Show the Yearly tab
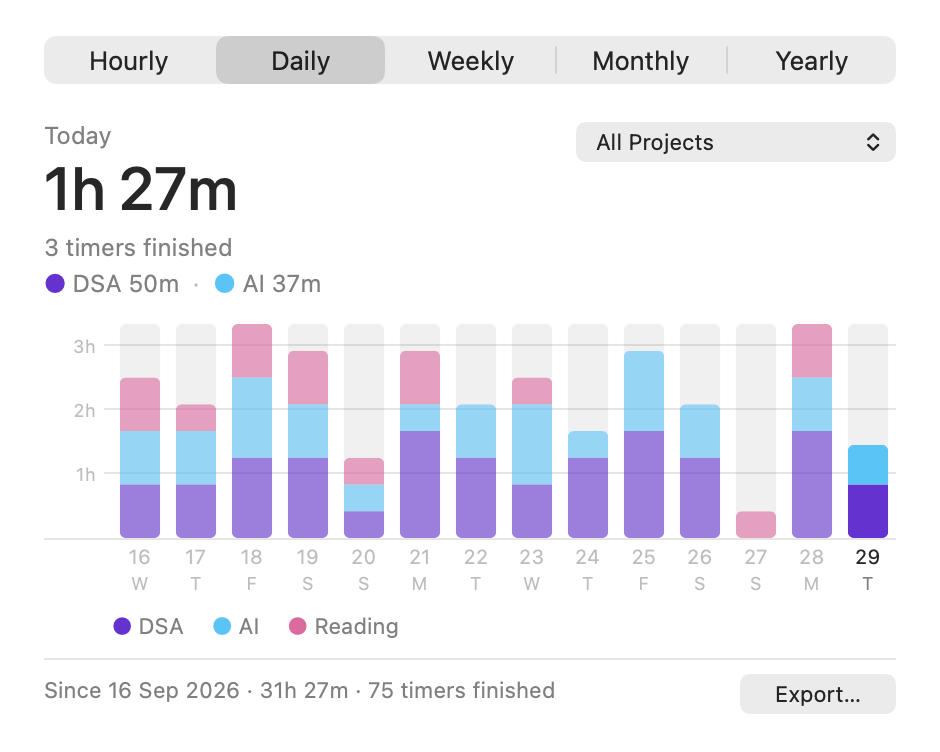Image resolution: width=940 pixels, height=752 pixels. pyautogui.click(x=811, y=61)
